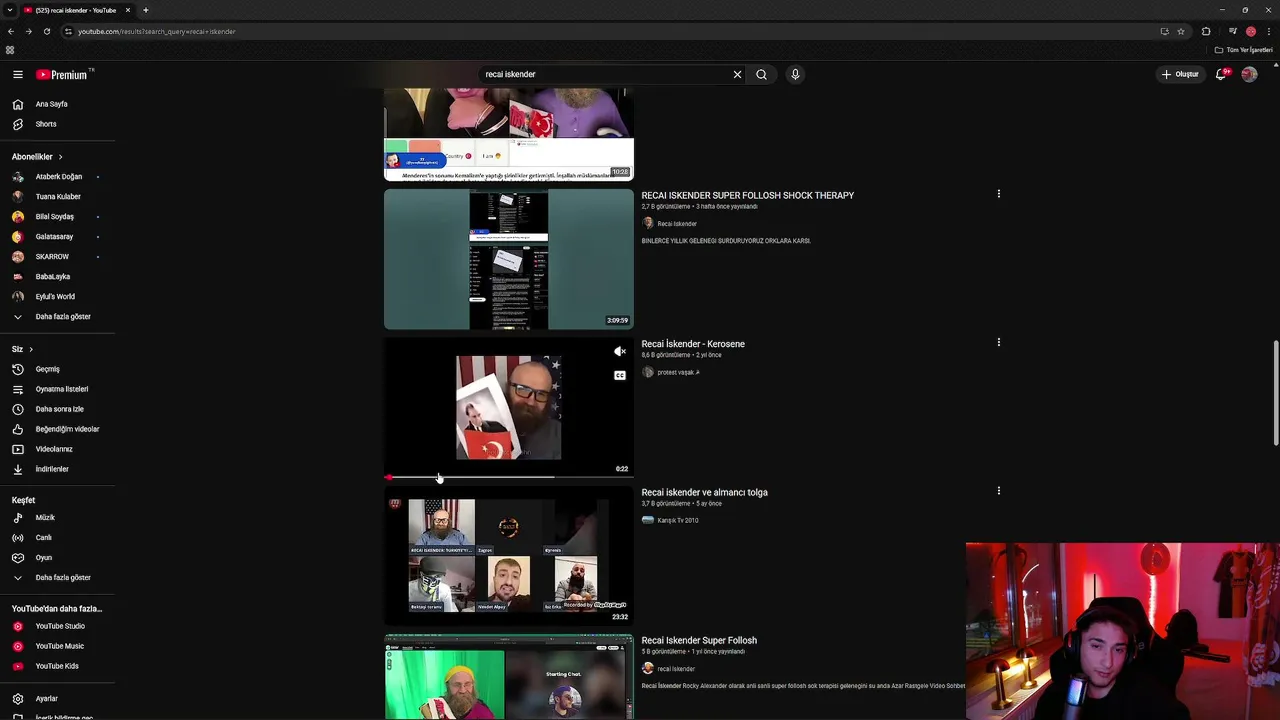Open notifications bell

click(1221, 75)
